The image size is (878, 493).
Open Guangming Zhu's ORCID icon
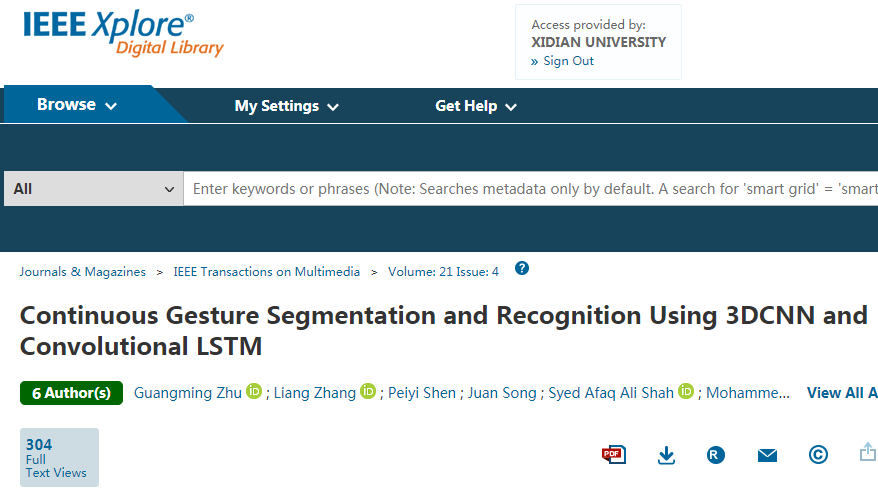pyautogui.click(x=254, y=392)
